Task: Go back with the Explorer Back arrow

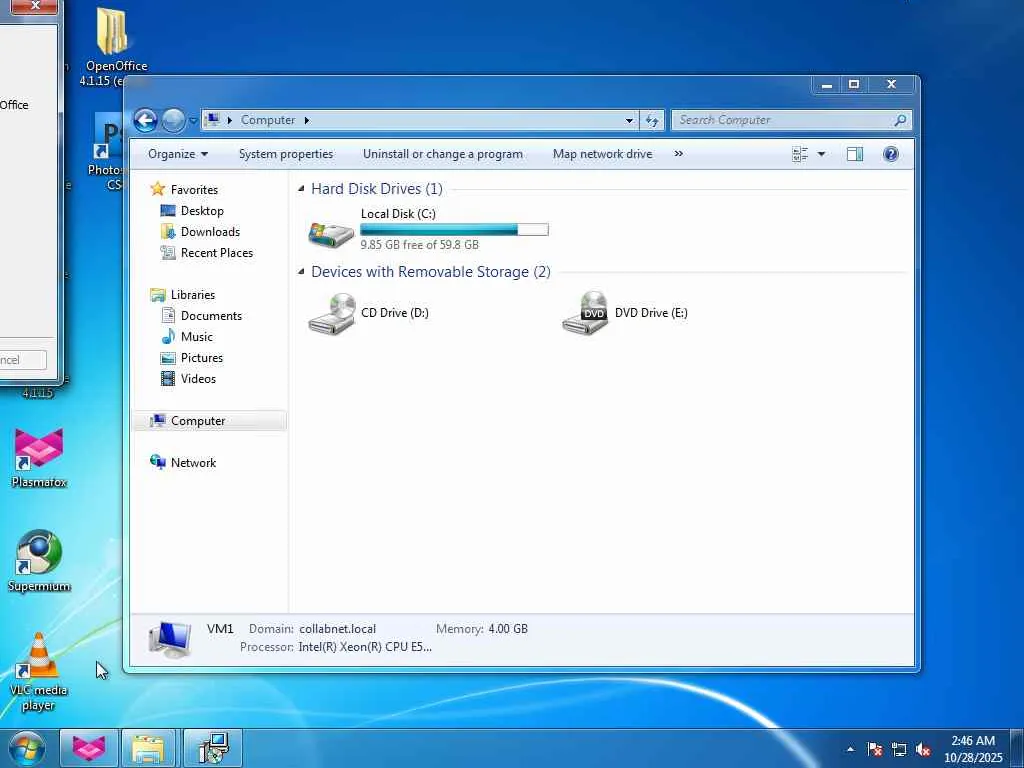Action: pos(145,120)
